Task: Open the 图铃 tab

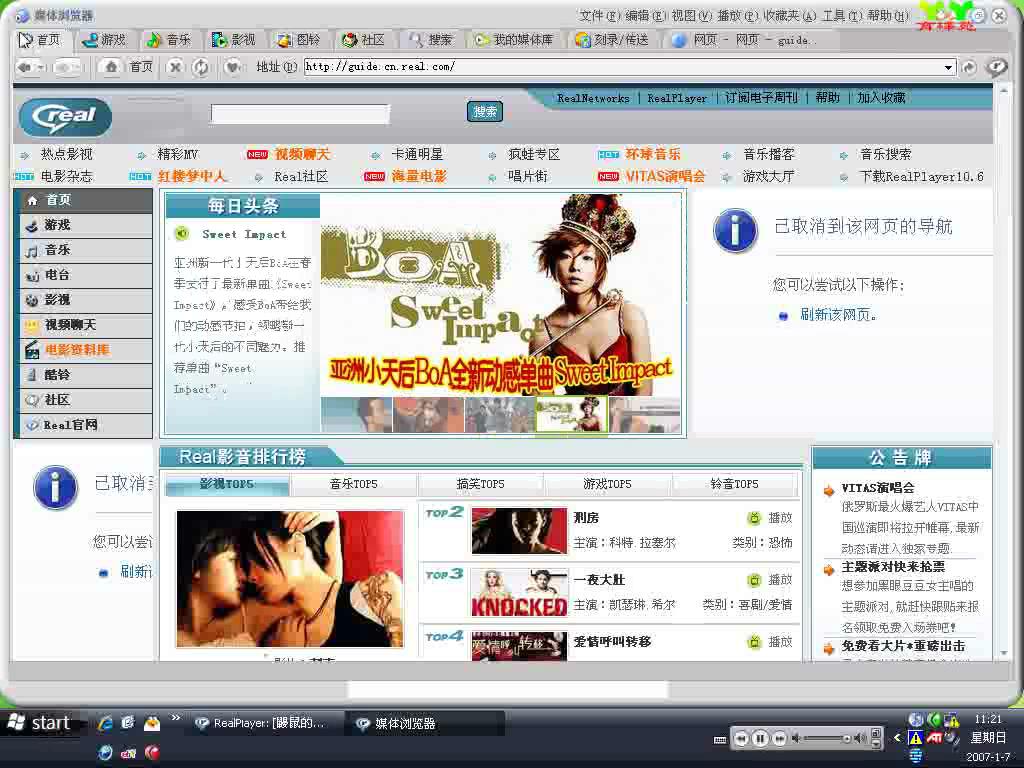Action: (298, 40)
